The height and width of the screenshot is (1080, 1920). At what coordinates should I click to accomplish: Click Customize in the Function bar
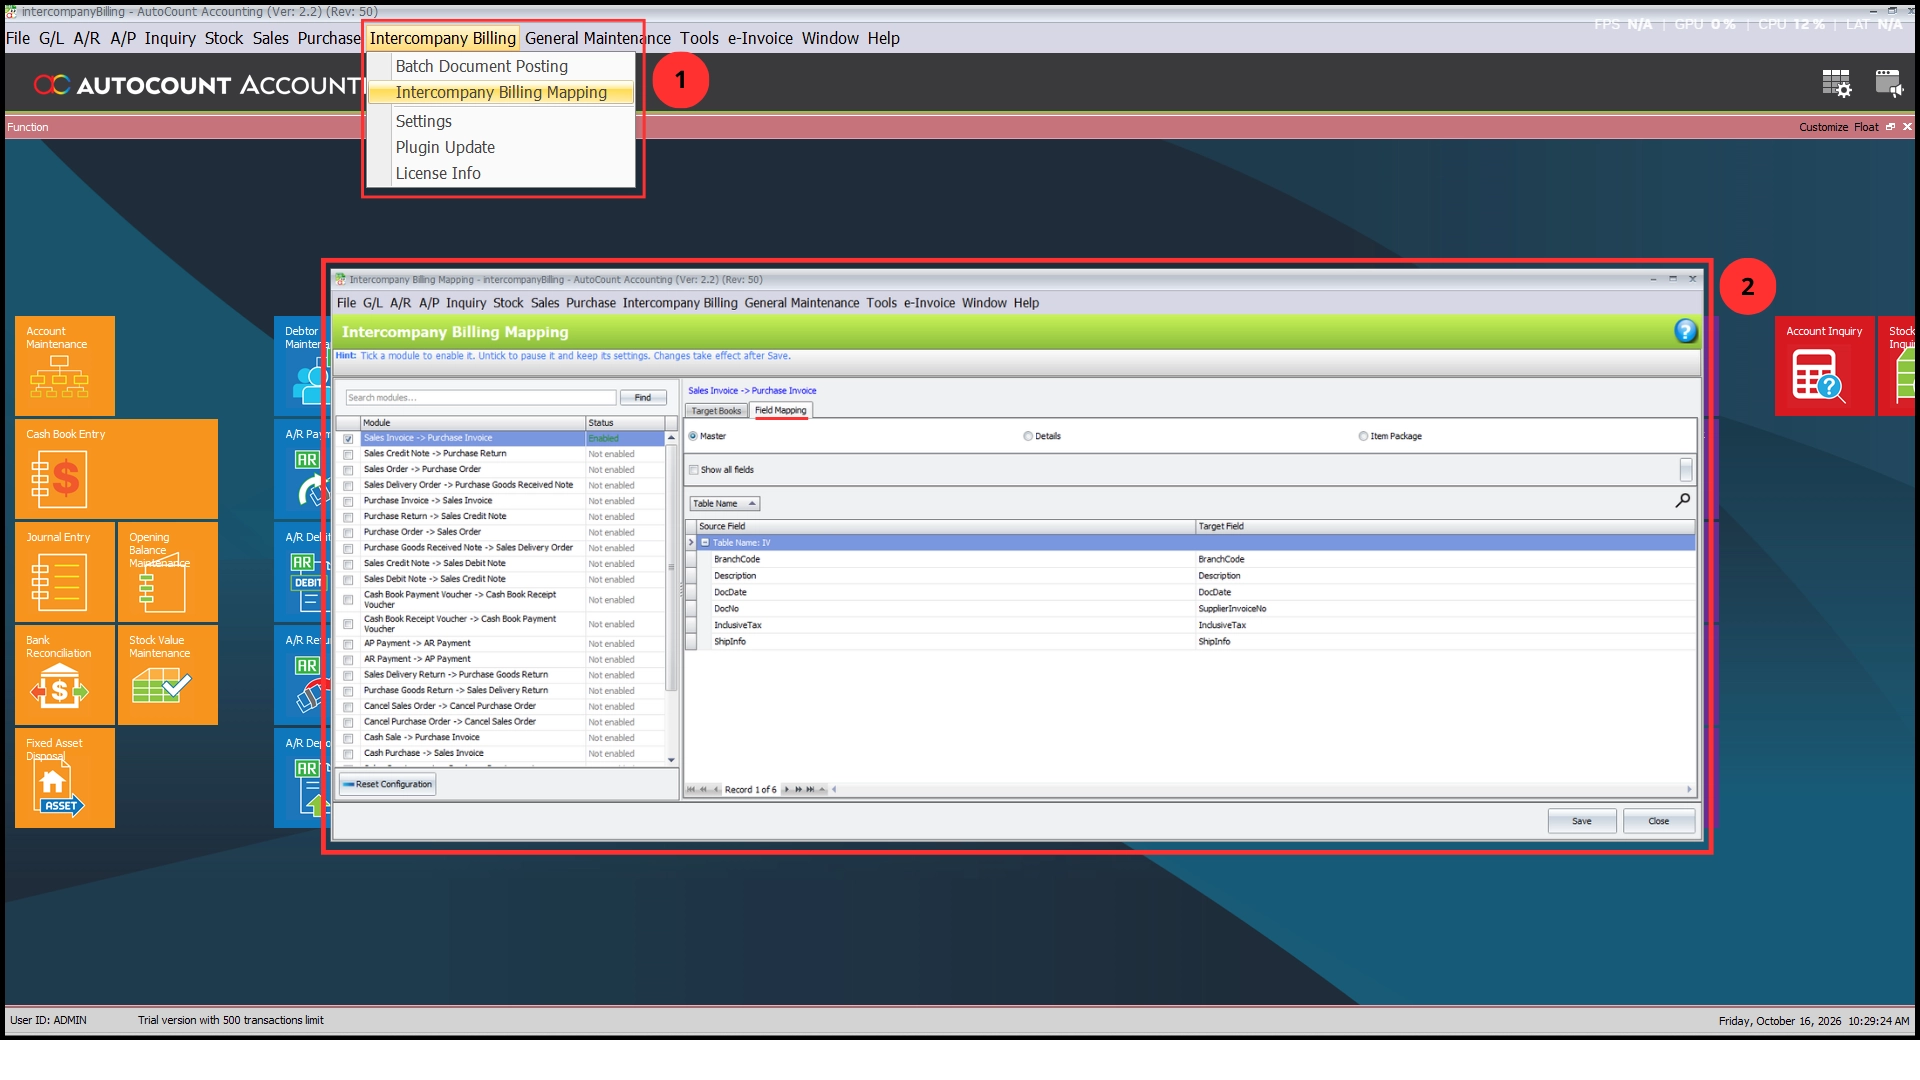point(1823,127)
